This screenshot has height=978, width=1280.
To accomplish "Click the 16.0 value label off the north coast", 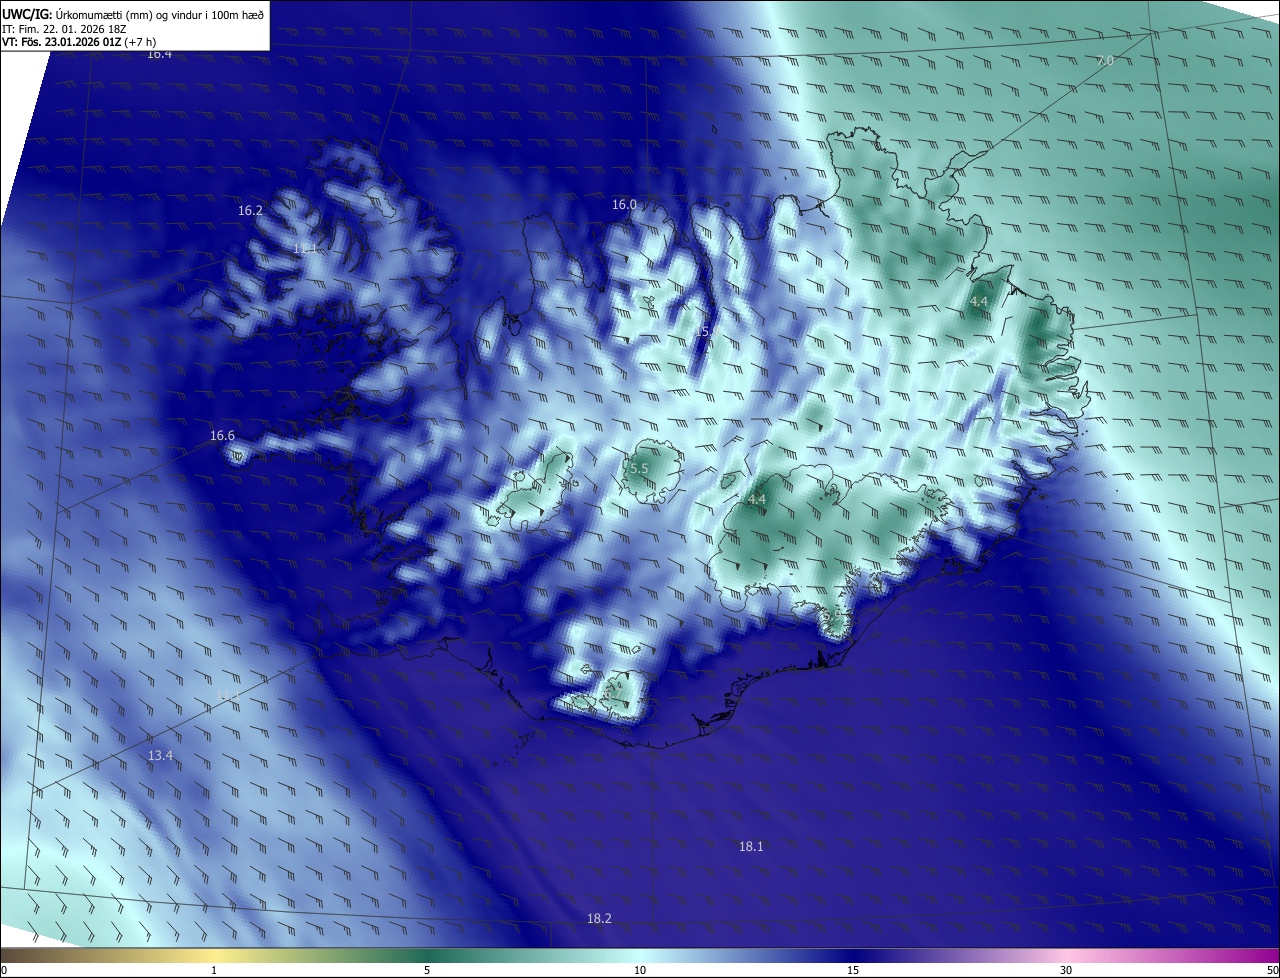I will (624, 205).
